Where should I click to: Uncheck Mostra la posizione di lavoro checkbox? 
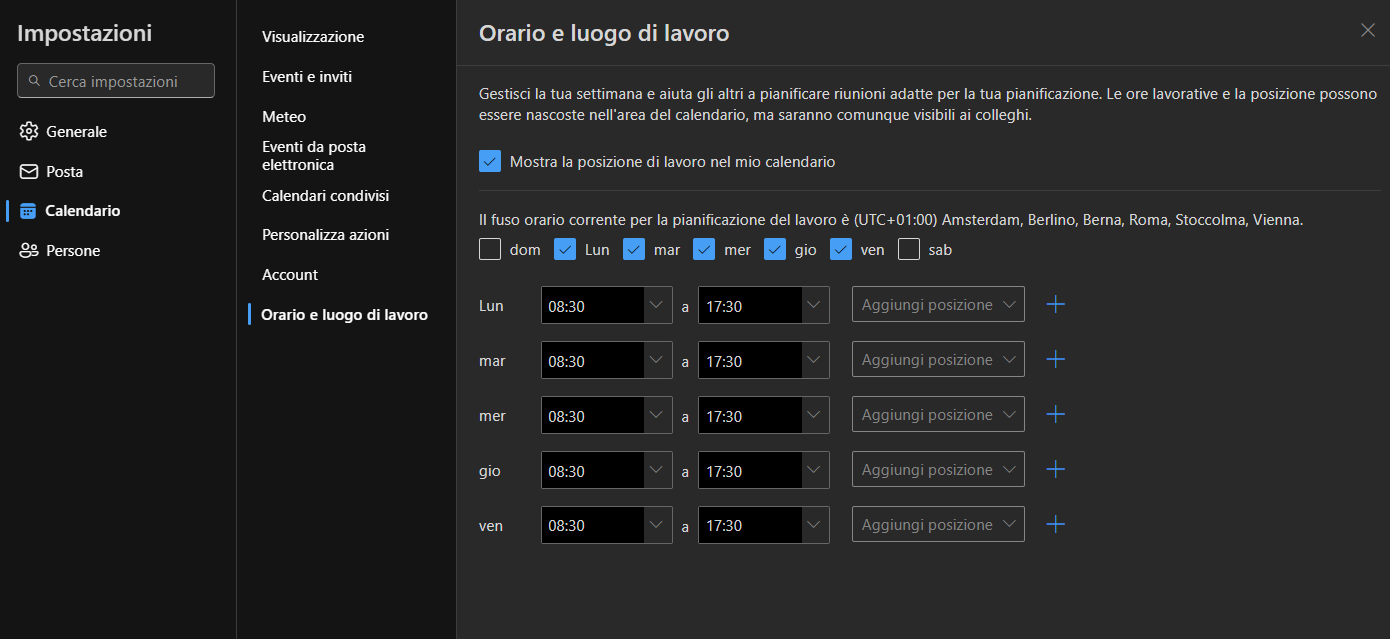[490, 161]
